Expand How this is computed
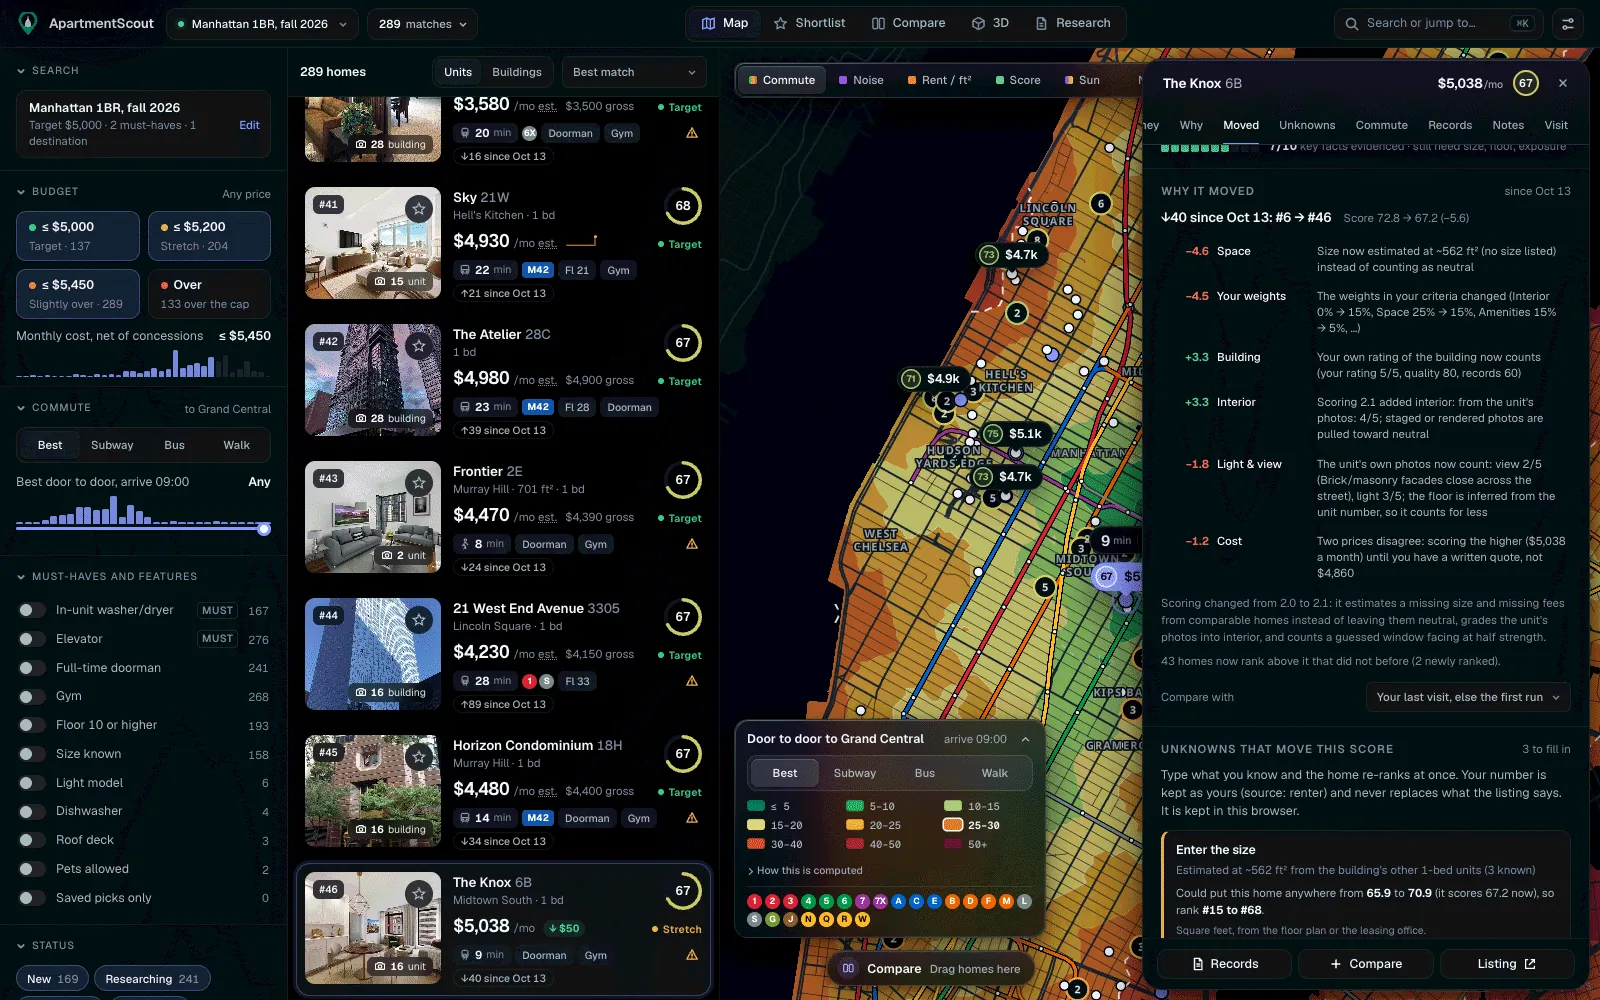Viewport: 1600px width, 1000px height. tap(805, 870)
